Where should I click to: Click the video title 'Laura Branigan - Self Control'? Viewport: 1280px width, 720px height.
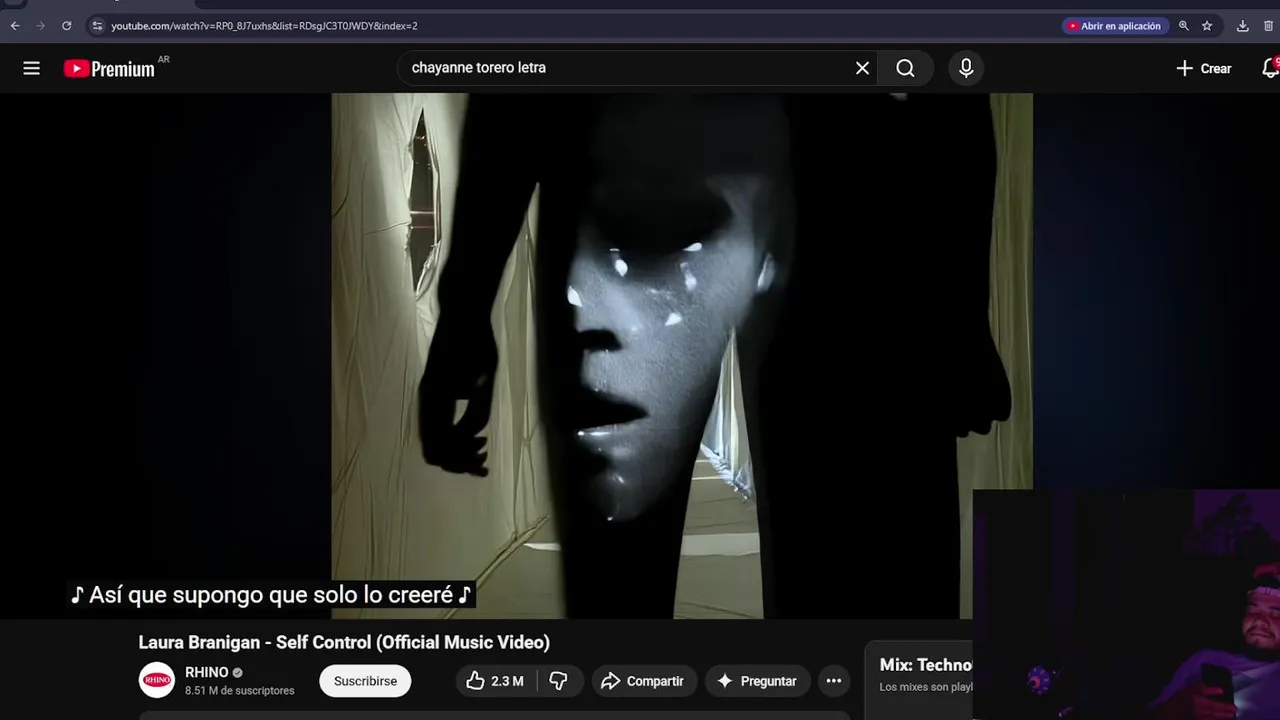(344, 642)
